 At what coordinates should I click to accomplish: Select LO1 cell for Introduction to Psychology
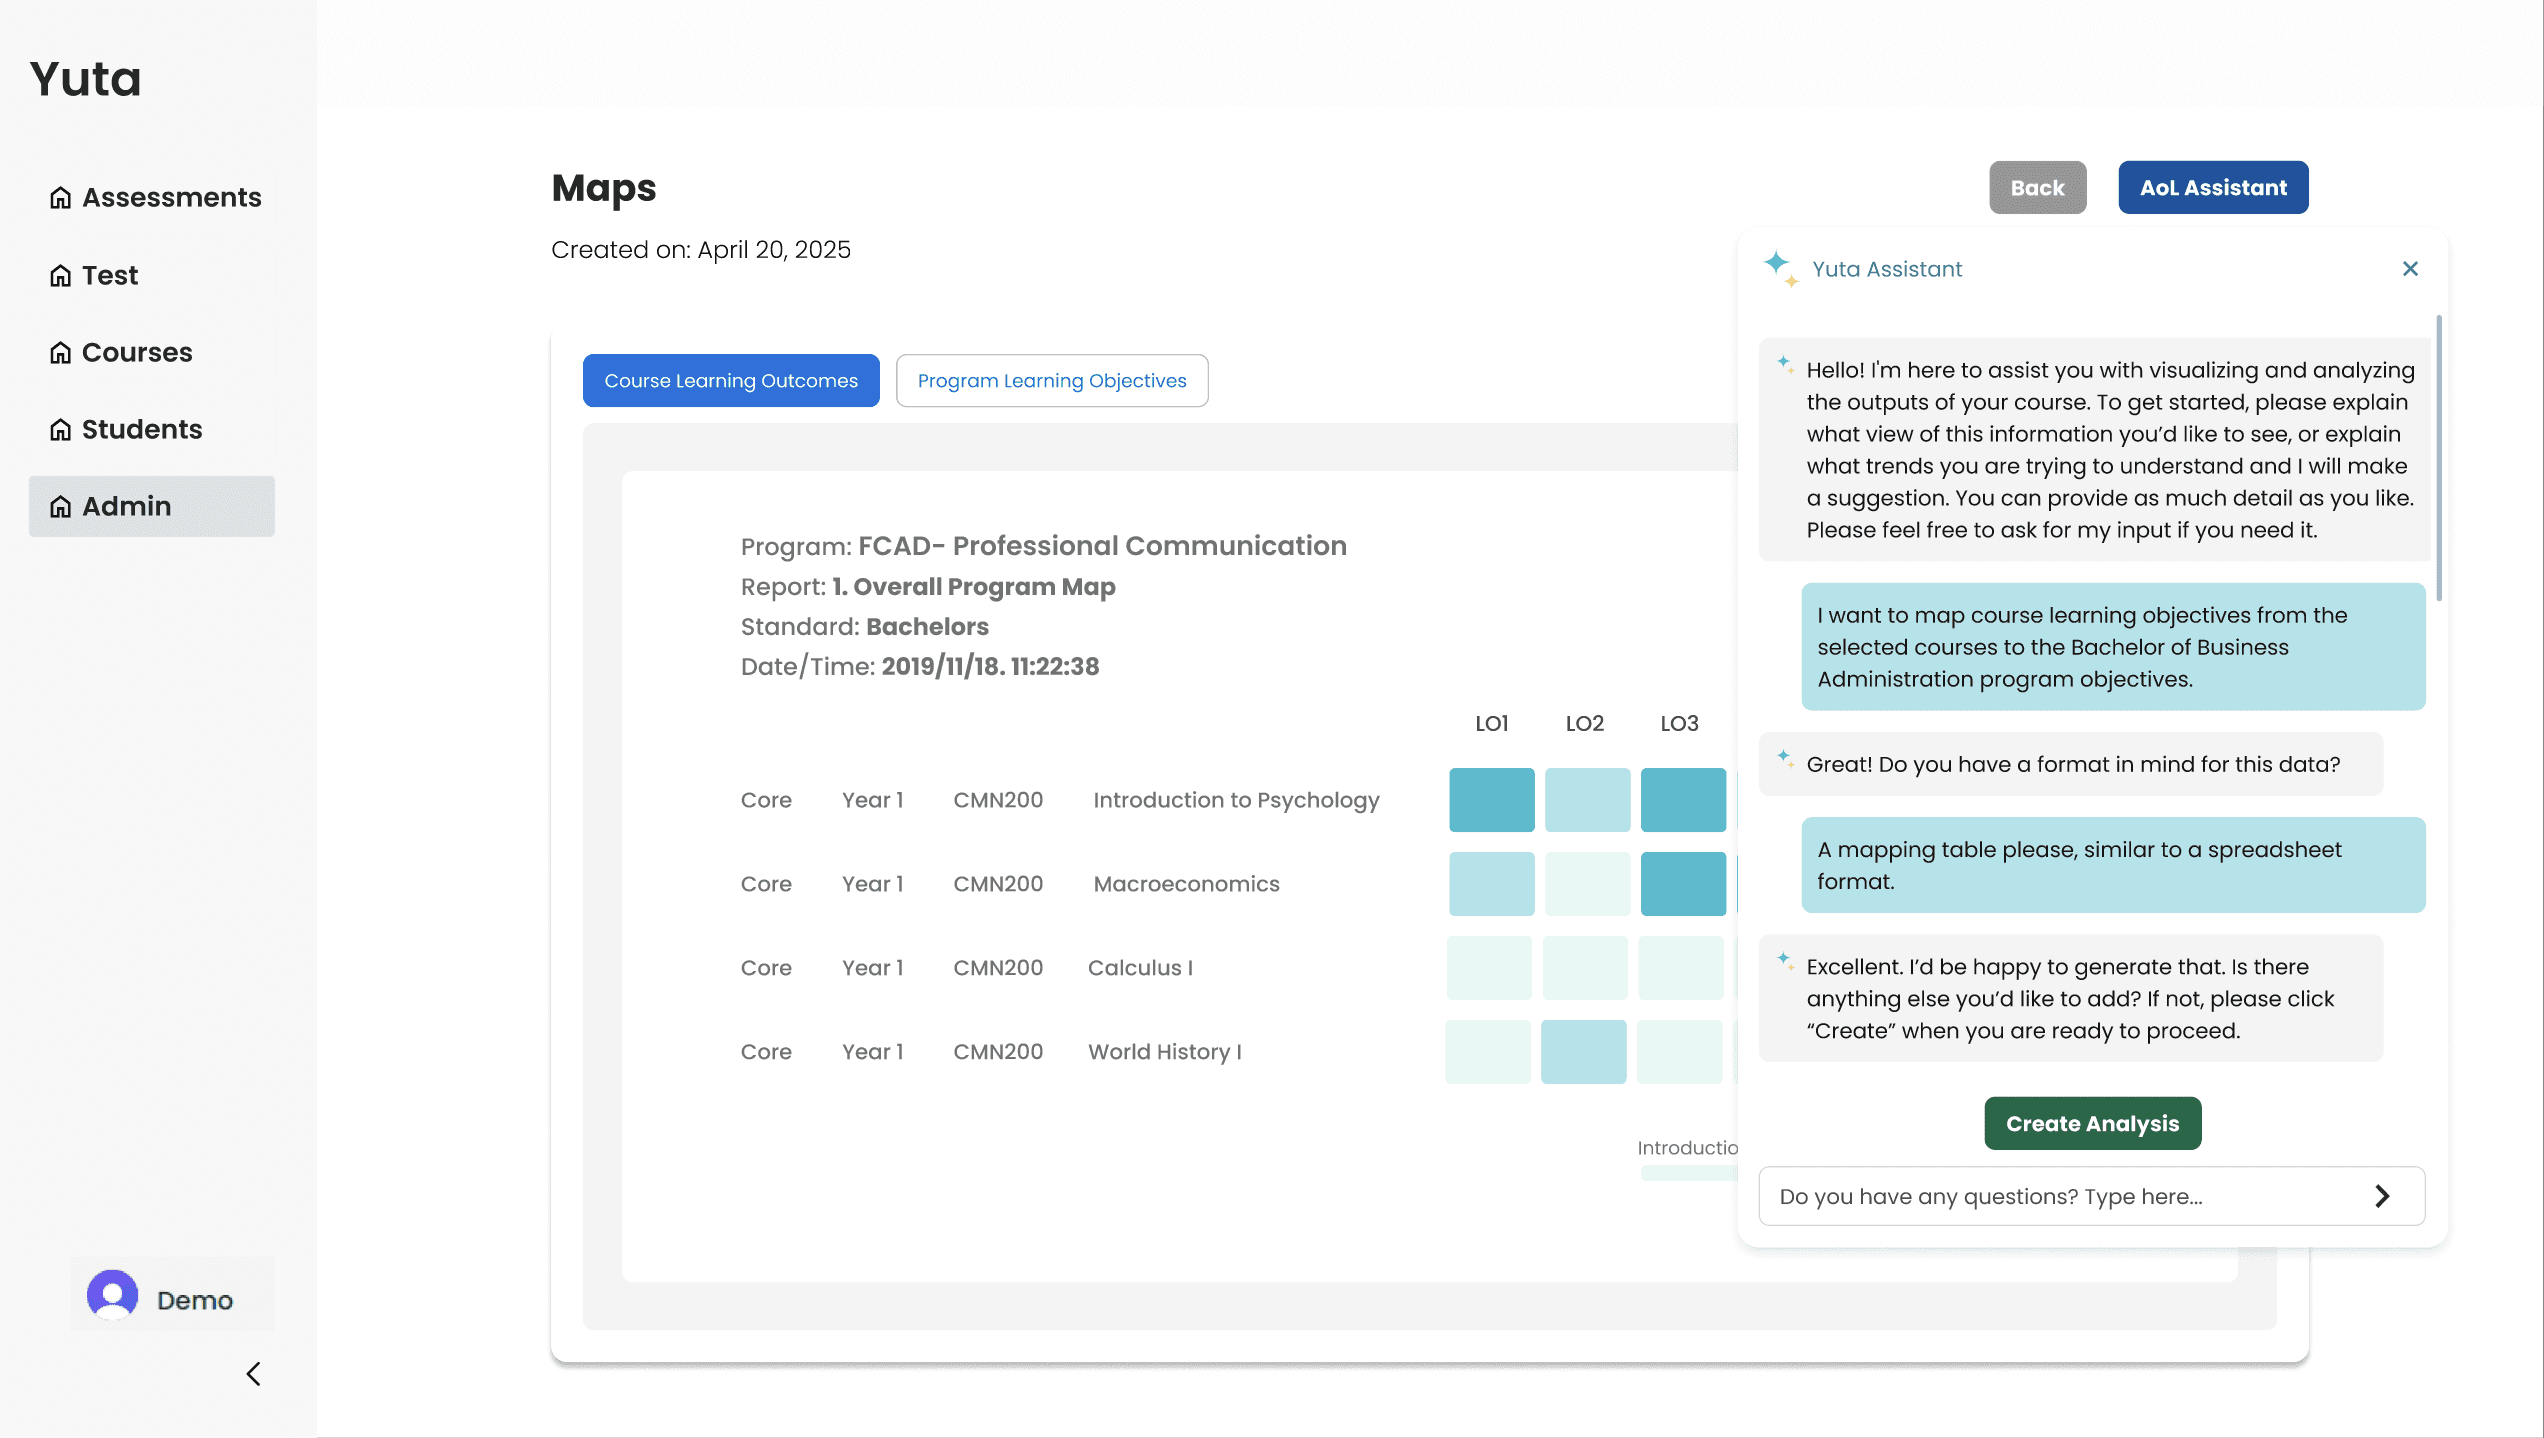1491,799
